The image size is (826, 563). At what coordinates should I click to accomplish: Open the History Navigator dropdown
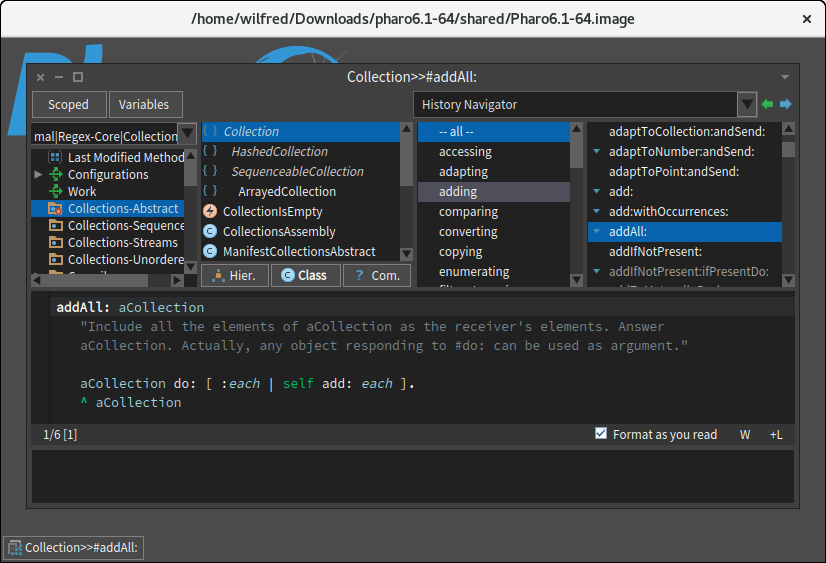click(746, 105)
